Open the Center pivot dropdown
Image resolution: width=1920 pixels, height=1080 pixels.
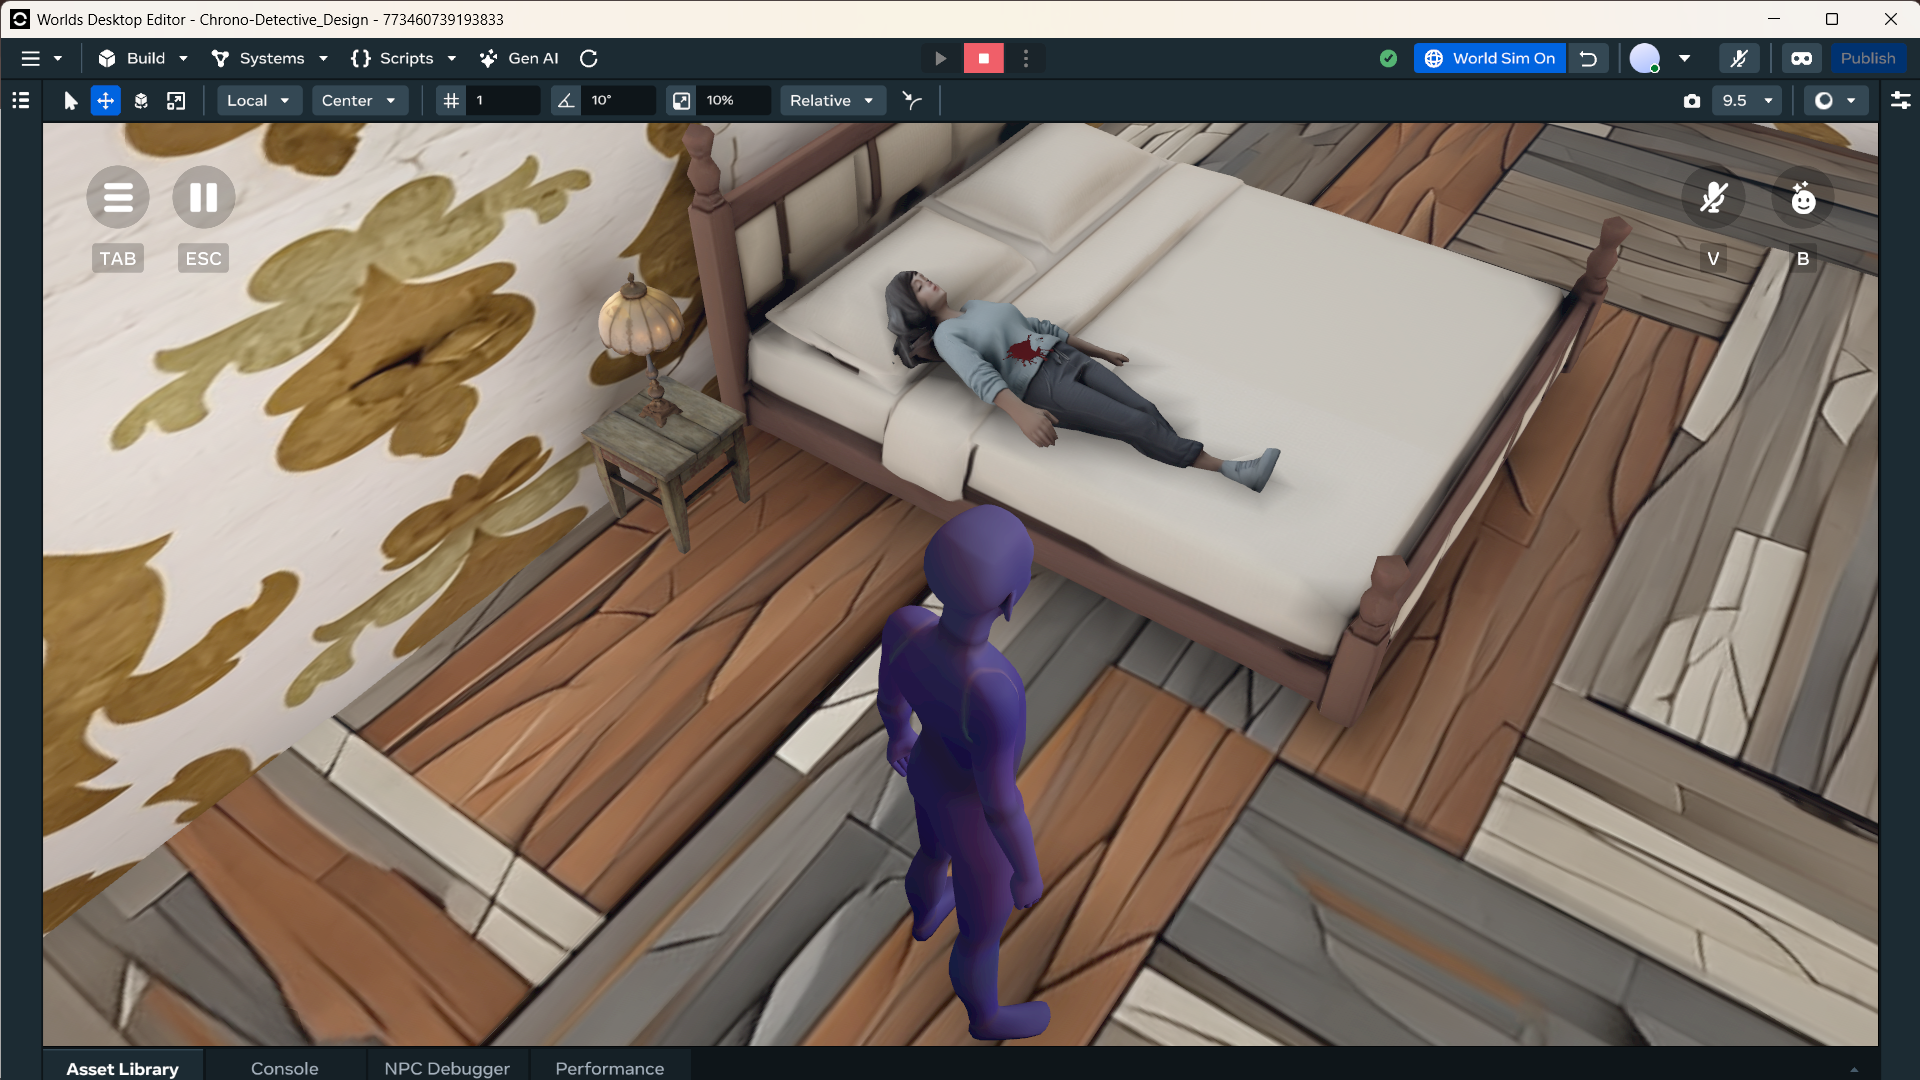(359, 101)
